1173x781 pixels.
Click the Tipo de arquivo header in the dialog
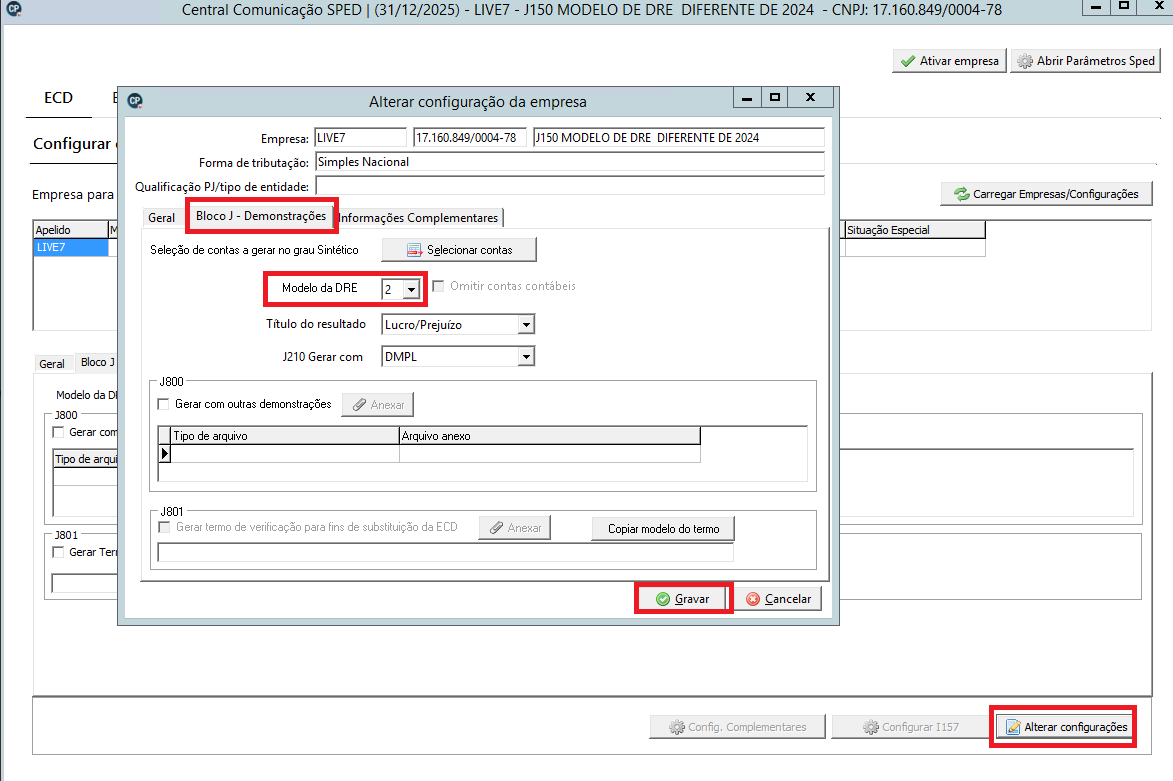click(285, 436)
